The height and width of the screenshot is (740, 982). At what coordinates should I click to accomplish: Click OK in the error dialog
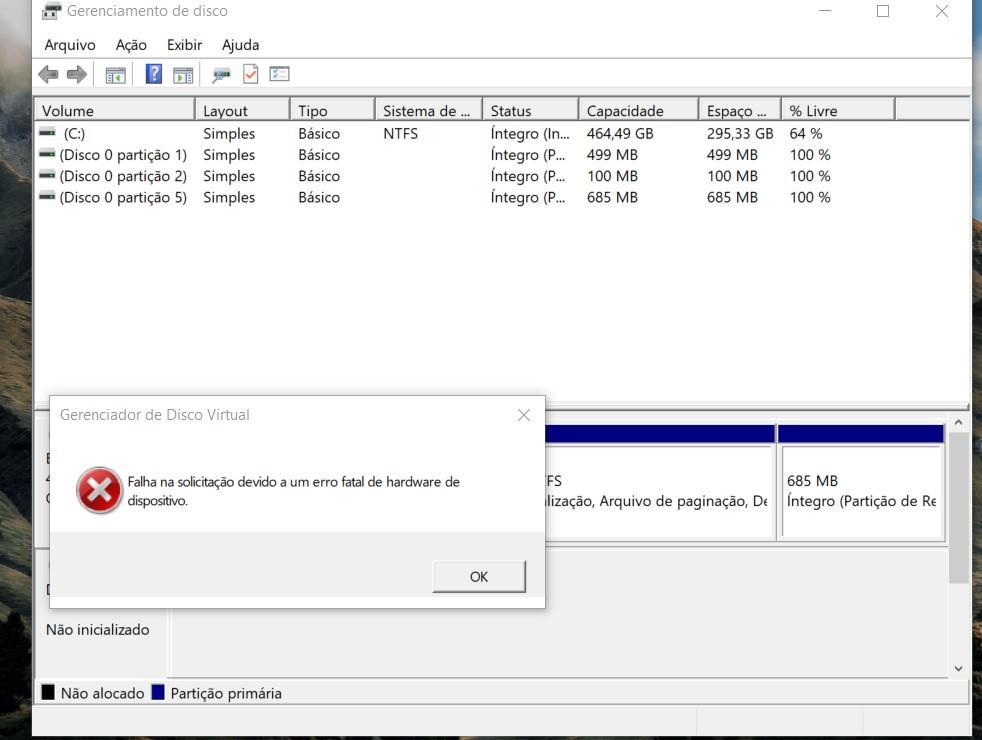pyautogui.click(x=479, y=577)
